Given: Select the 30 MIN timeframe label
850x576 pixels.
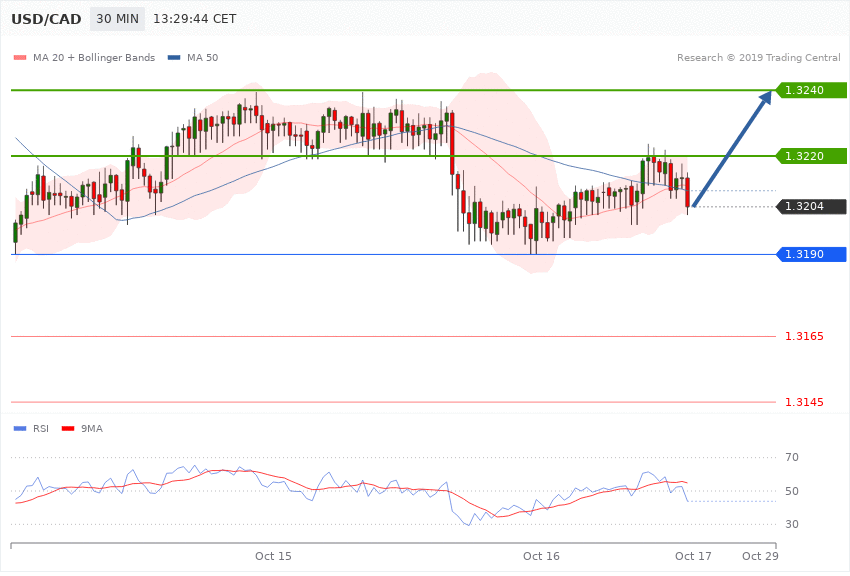Looking at the screenshot, I should 118,19.
